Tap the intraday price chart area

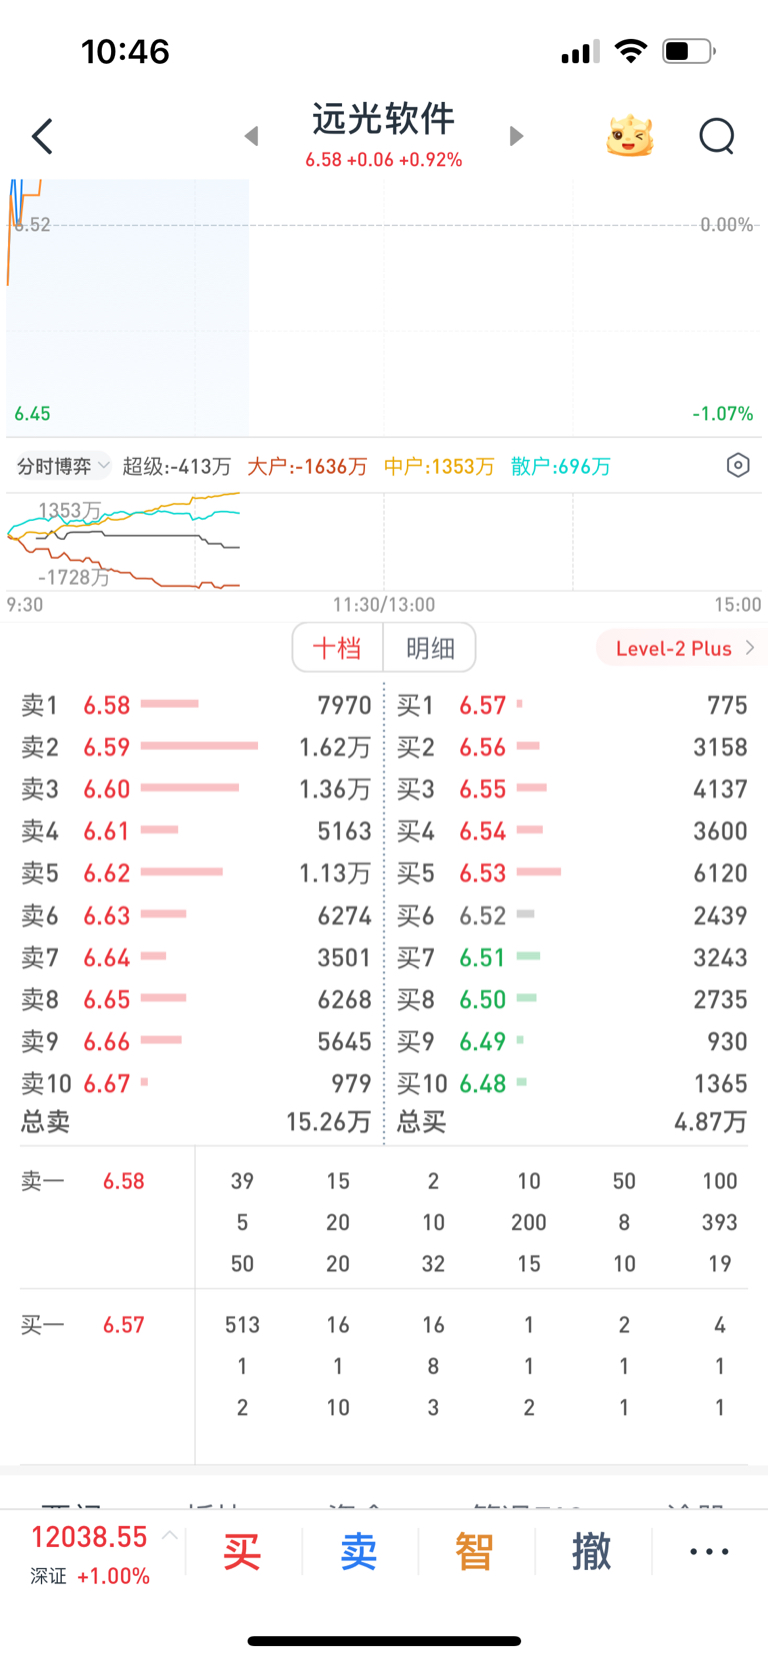pyautogui.click(x=384, y=307)
